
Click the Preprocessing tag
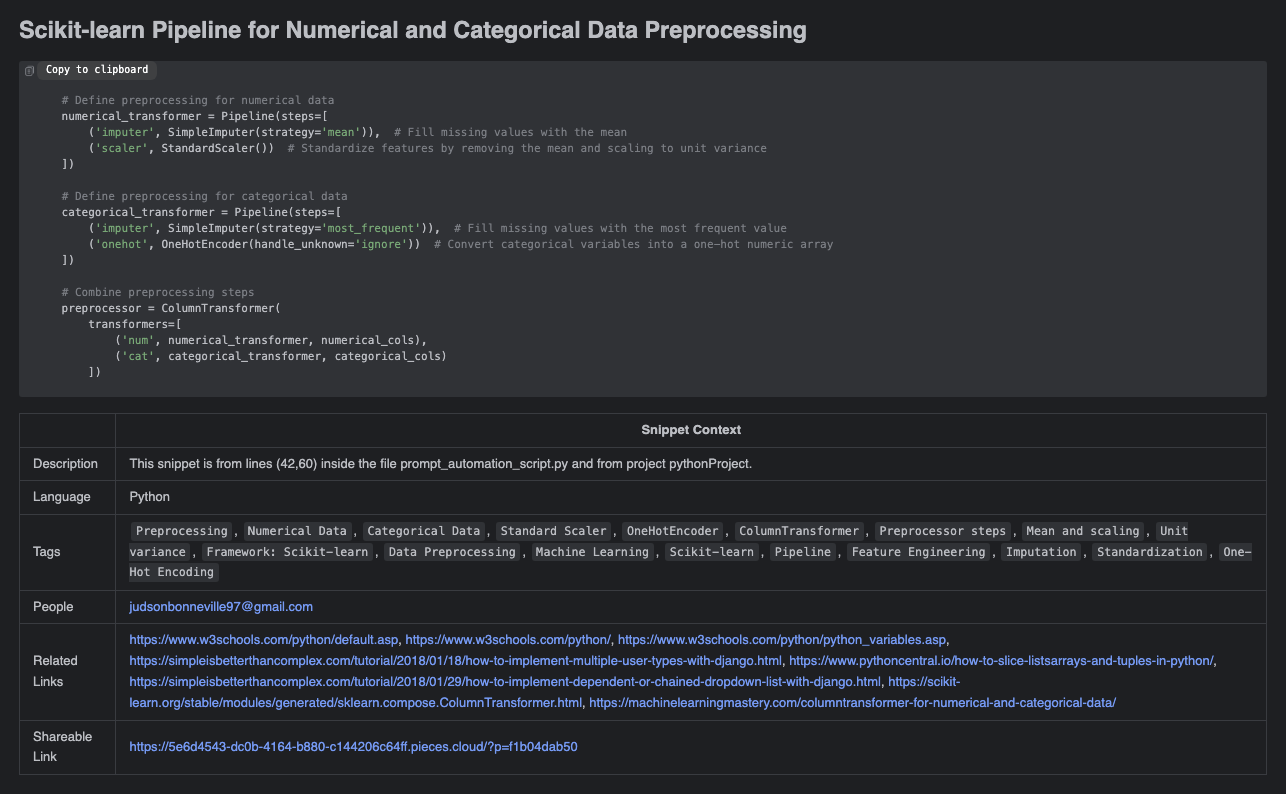click(181, 531)
